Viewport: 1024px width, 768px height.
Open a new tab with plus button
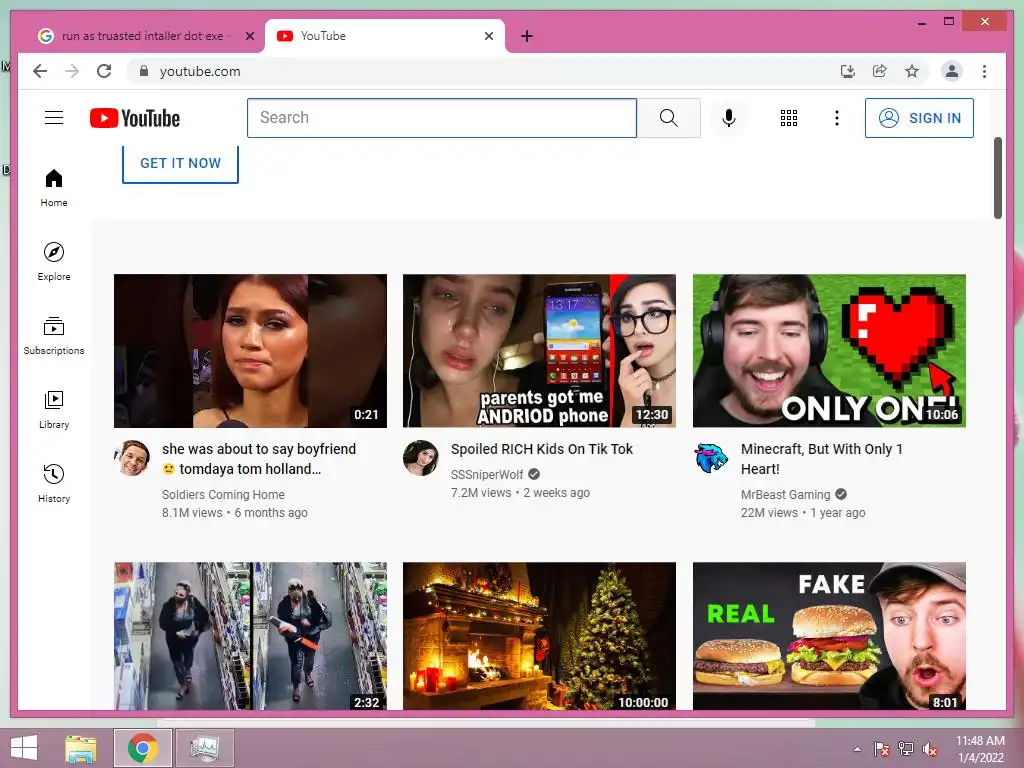(x=527, y=37)
